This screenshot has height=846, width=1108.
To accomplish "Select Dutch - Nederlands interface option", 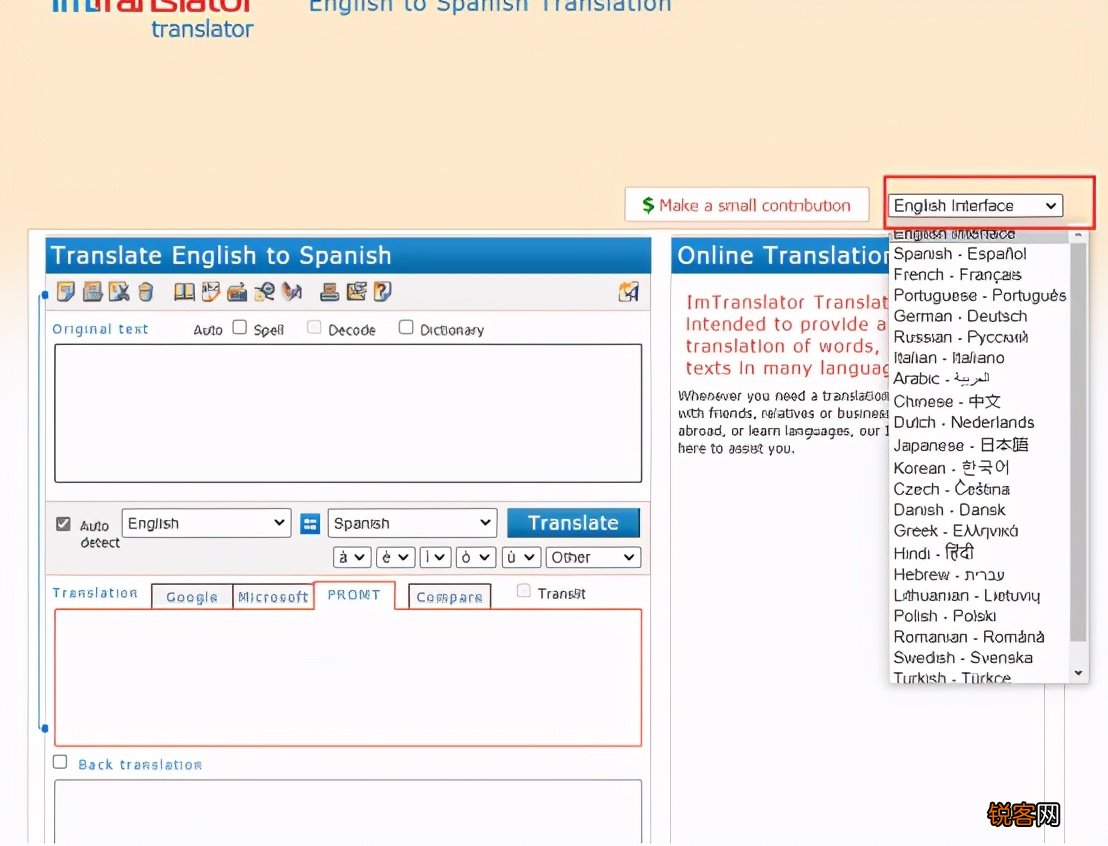I will coord(979,422).
